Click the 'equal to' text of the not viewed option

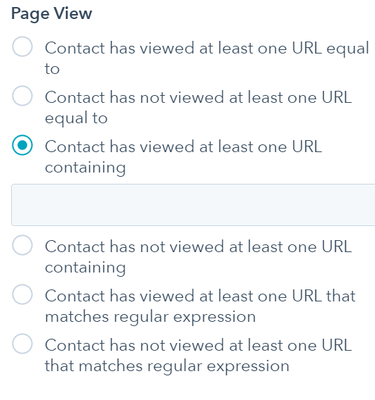(x=76, y=119)
